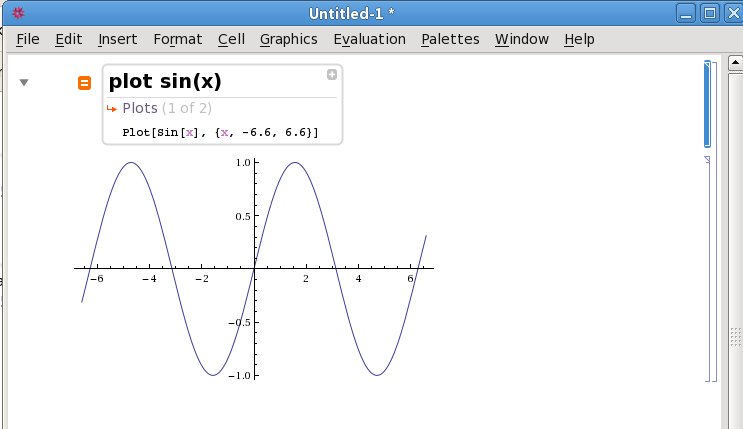The width and height of the screenshot is (743, 429).
Task: Open the Format menu
Action: point(178,39)
